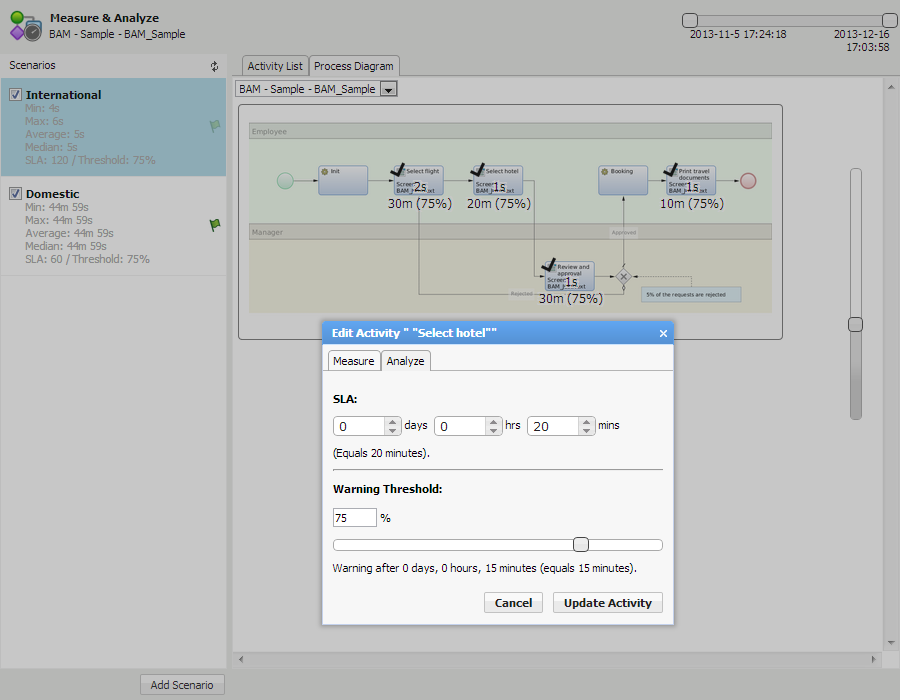Open the Measure tab in dialog

354,361
